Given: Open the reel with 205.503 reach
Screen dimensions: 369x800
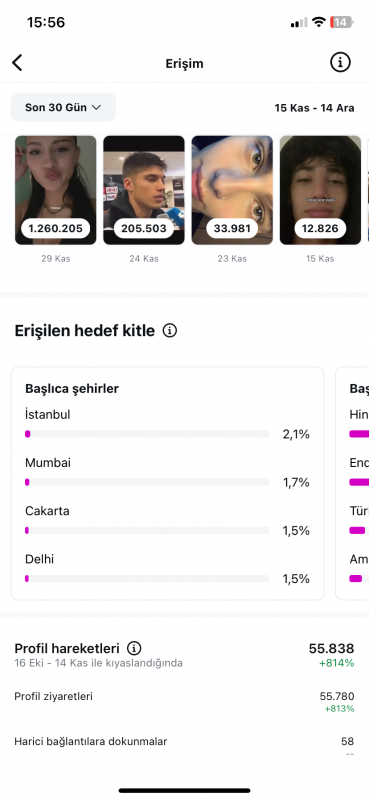Looking at the screenshot, I should click(x=144, y=190).
